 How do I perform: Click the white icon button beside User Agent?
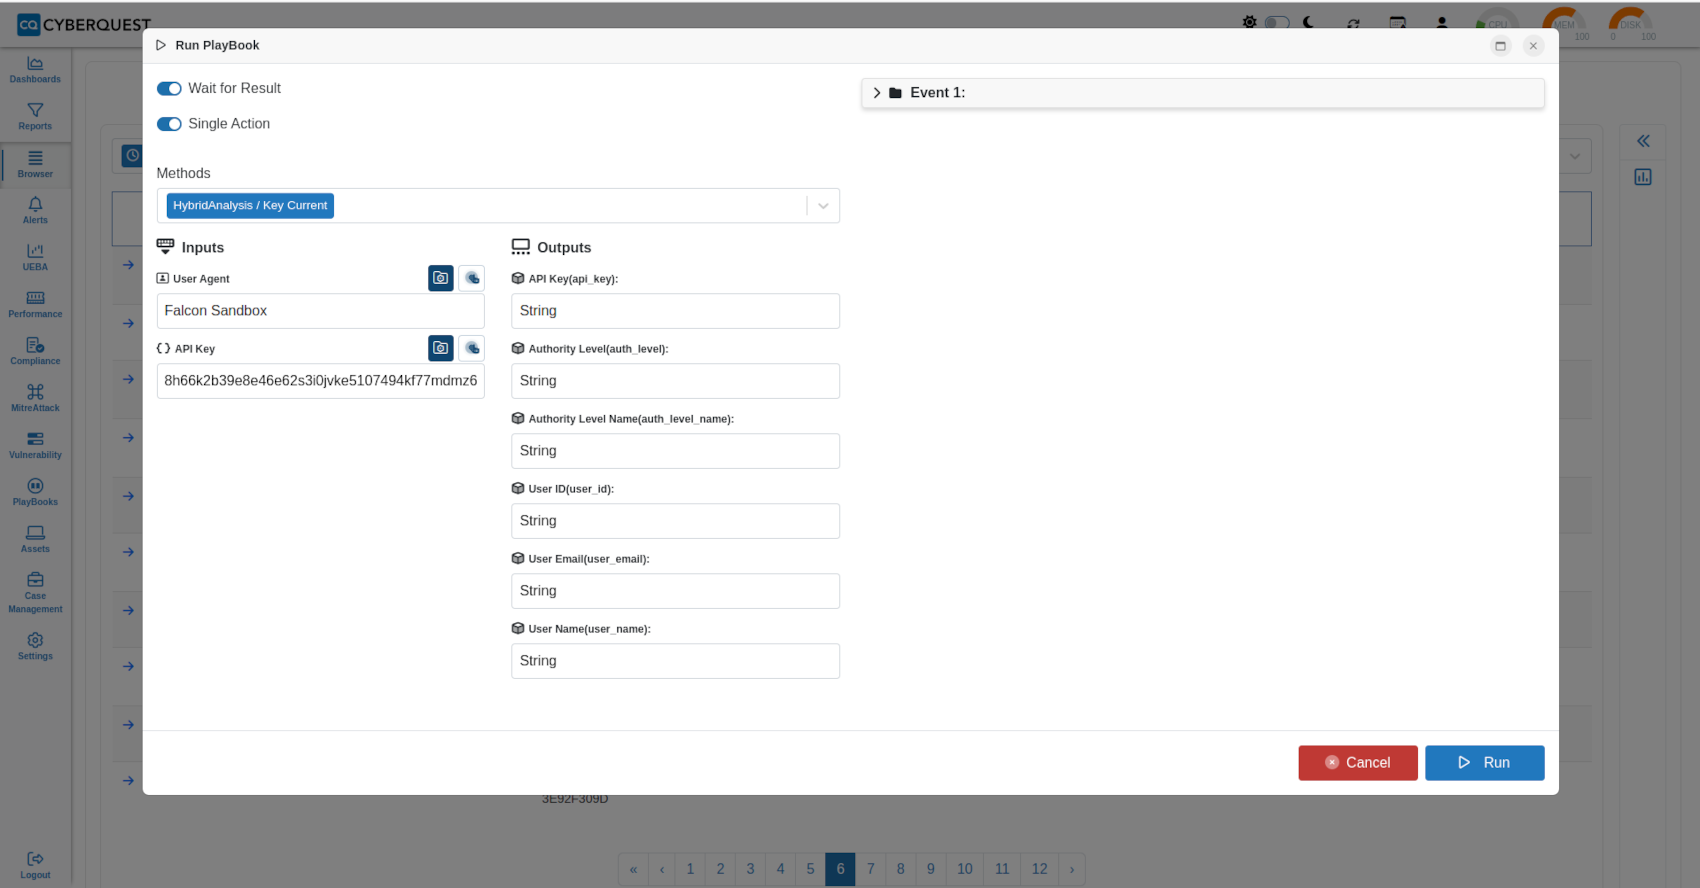(472, 278)
